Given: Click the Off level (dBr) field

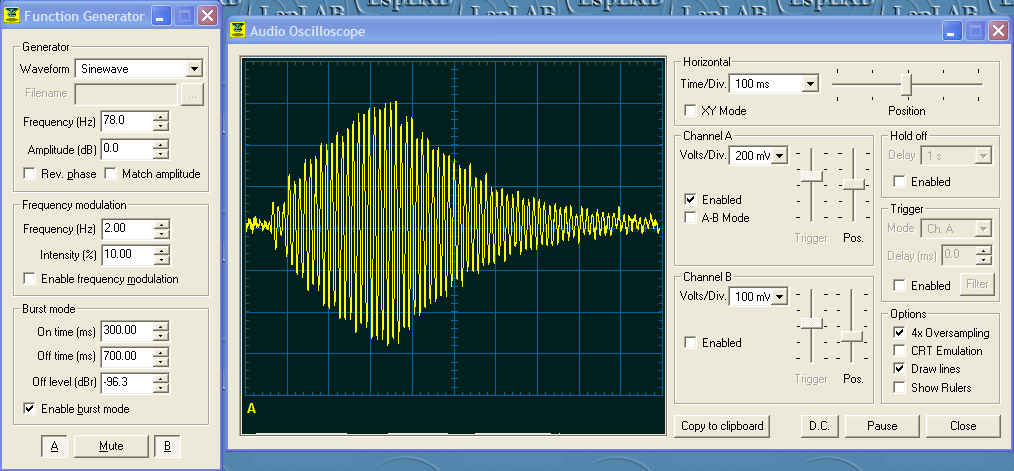Looking at the screenshot, I should click(127, 382).
